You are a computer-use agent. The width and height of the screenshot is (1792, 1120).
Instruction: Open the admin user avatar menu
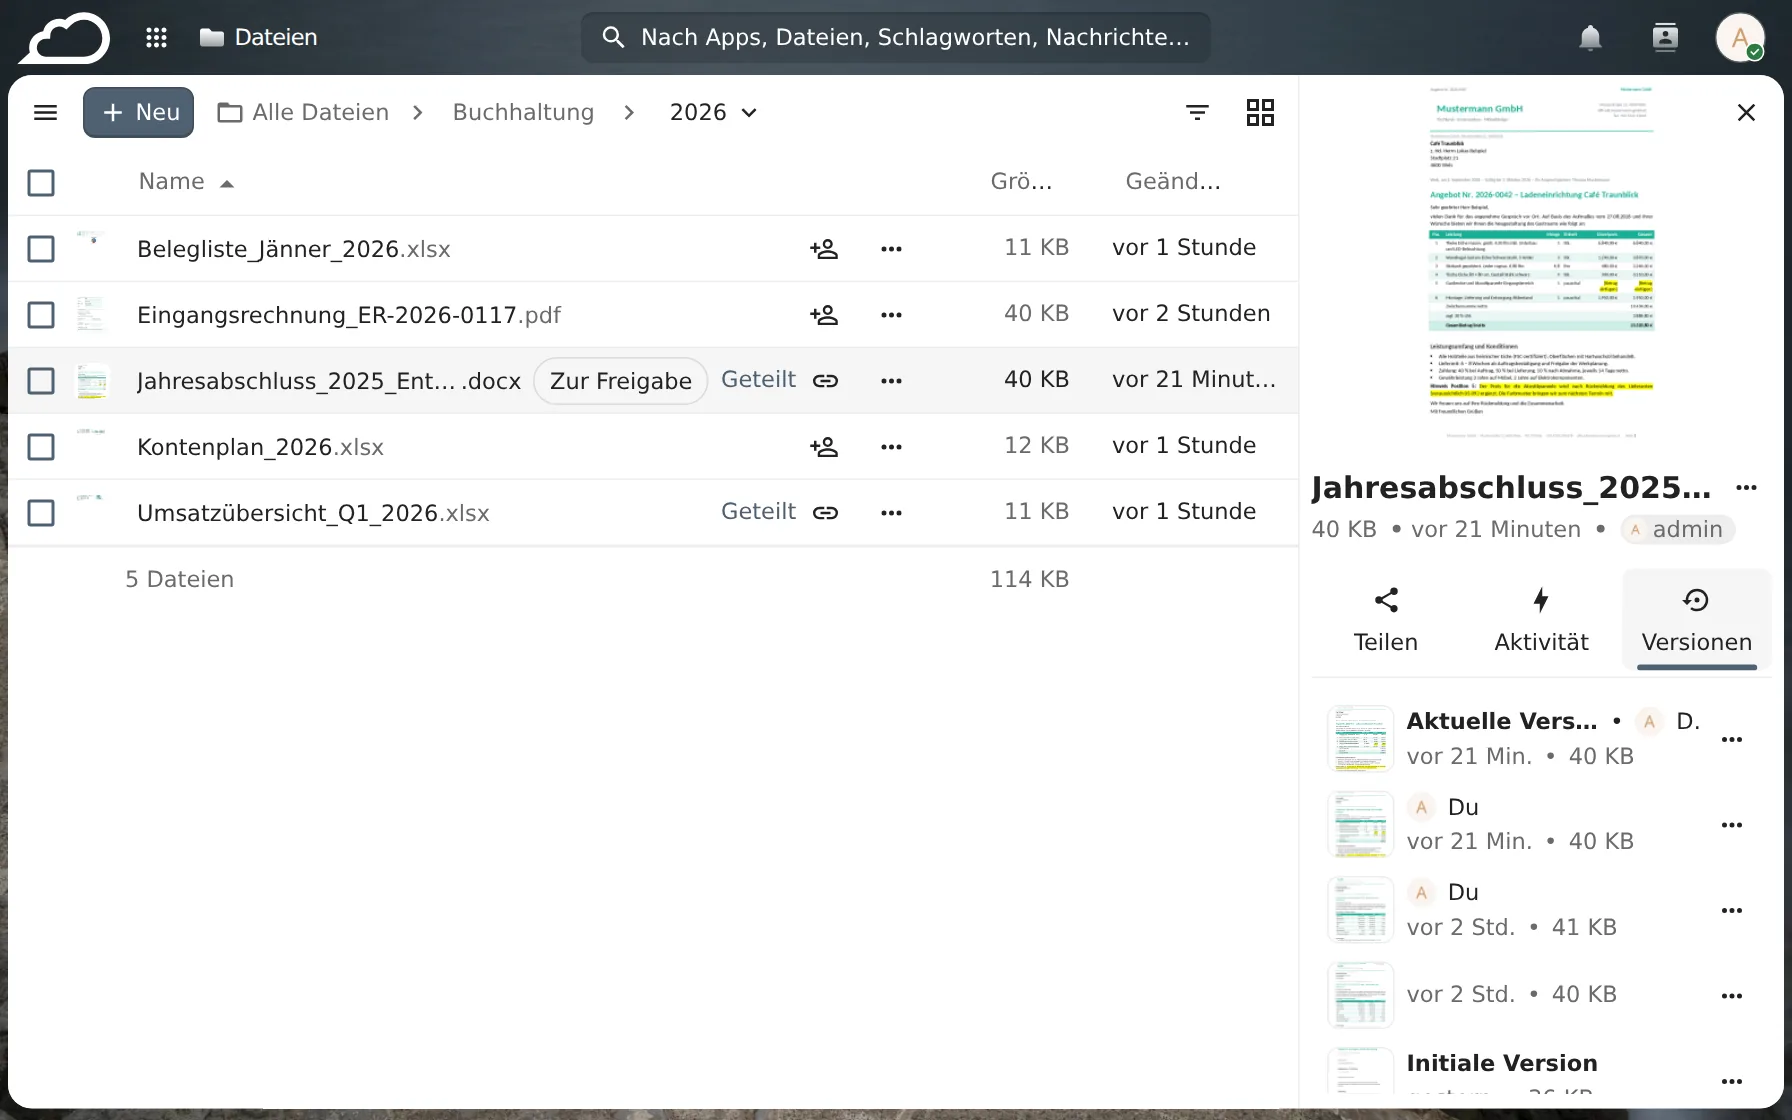1740,38
